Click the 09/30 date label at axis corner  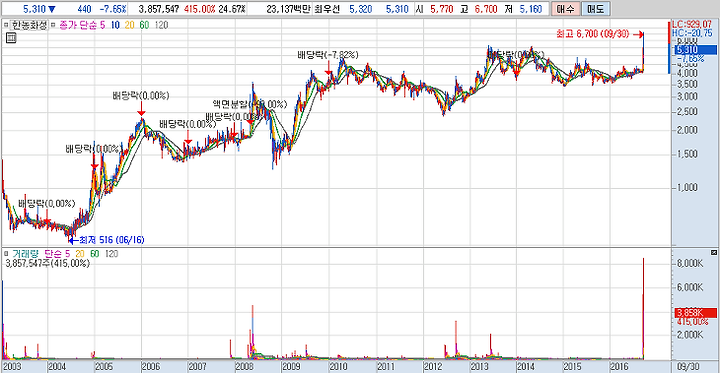click(x=687, y=366)
